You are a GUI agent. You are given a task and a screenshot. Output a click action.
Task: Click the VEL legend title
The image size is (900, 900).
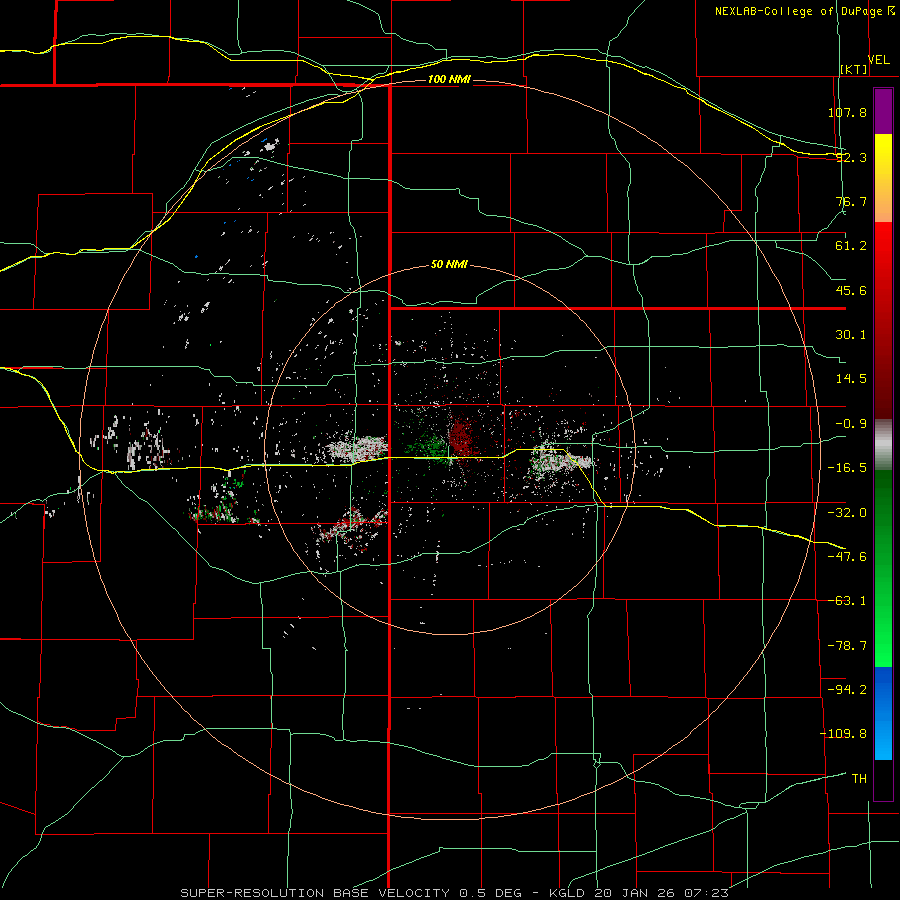tap(878, 60)
